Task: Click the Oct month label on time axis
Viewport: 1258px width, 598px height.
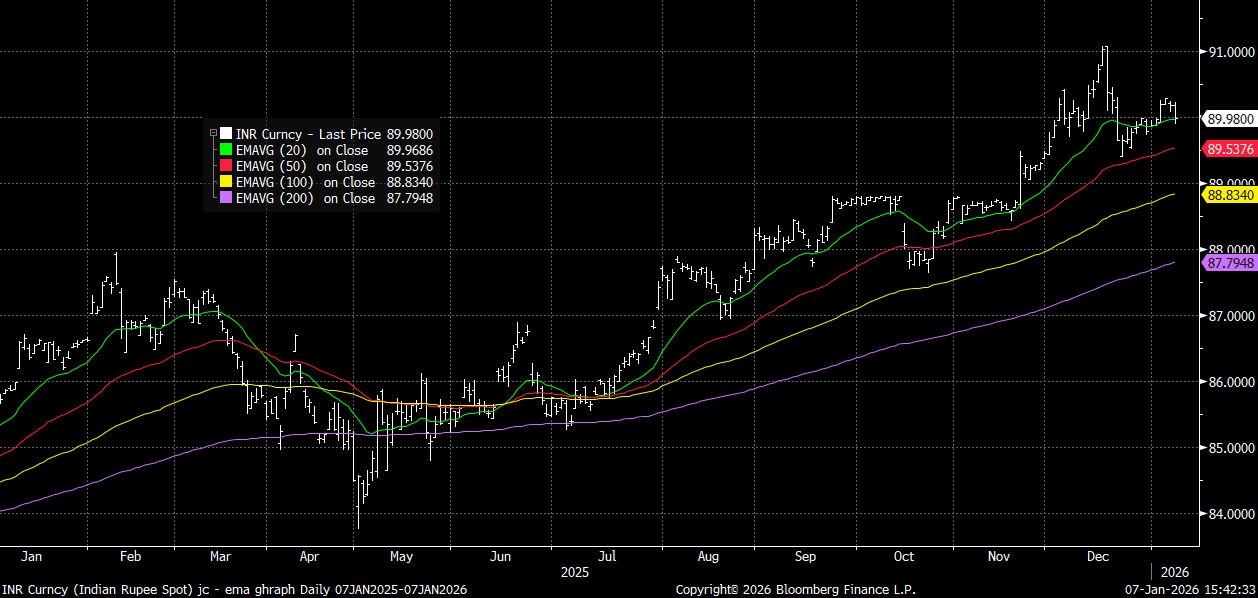Action: (x=904, y=556)
